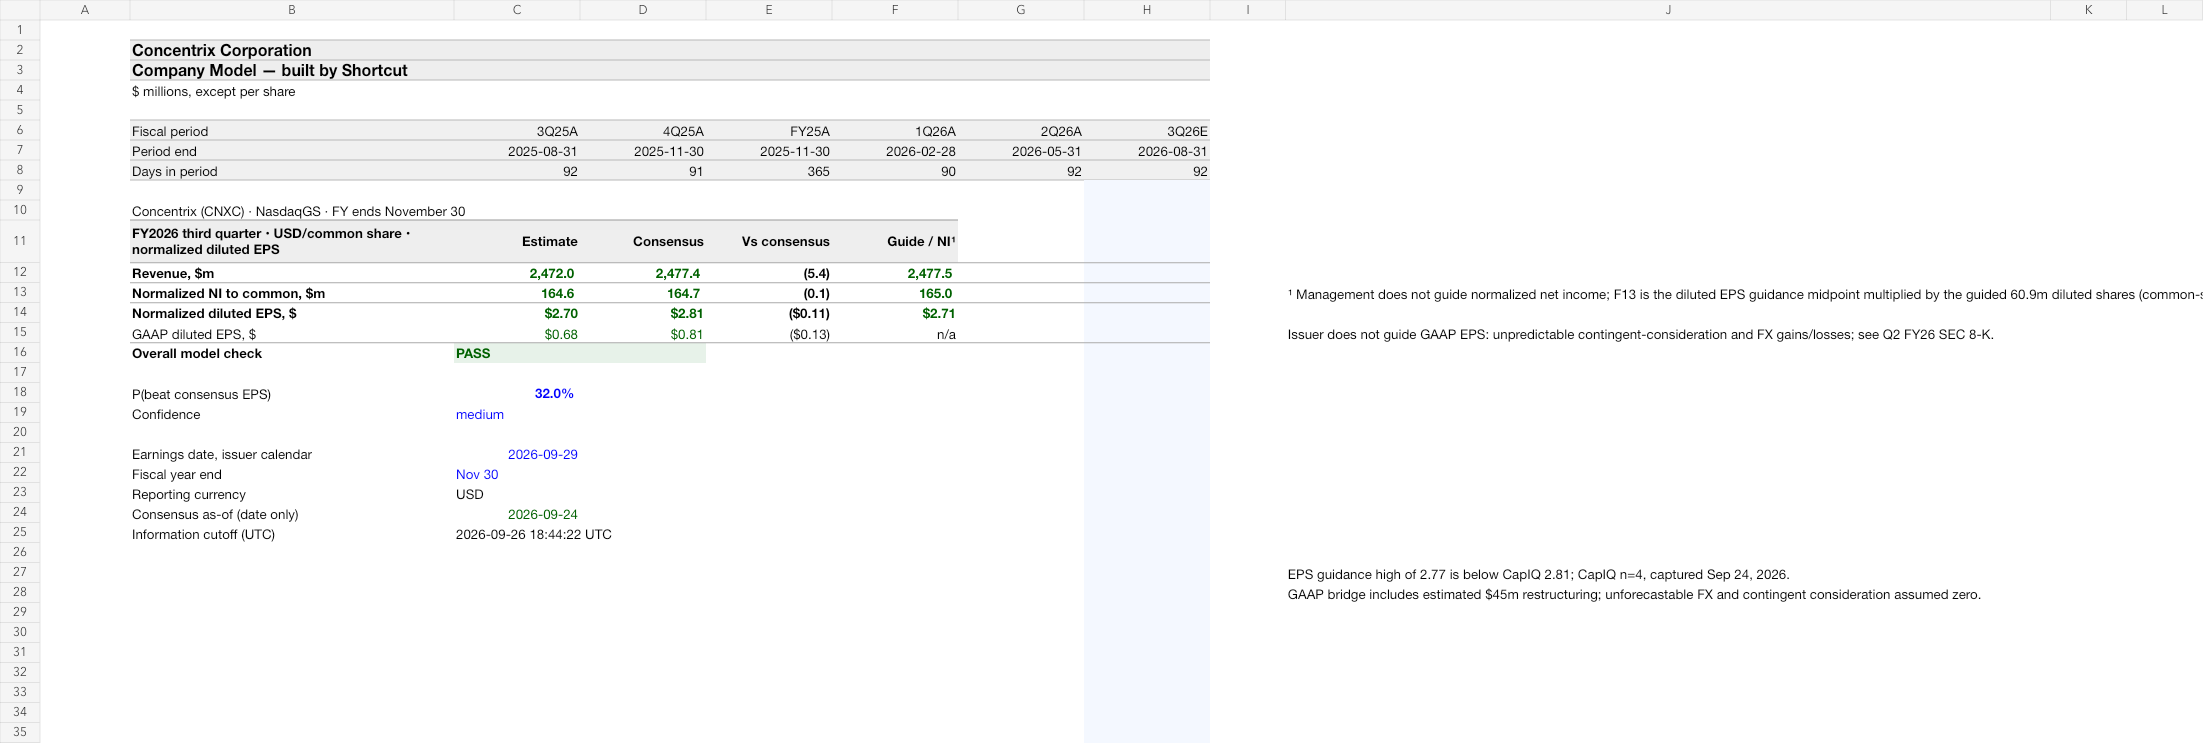
Task: Select column J header
Action: (x=1668, y=9)
